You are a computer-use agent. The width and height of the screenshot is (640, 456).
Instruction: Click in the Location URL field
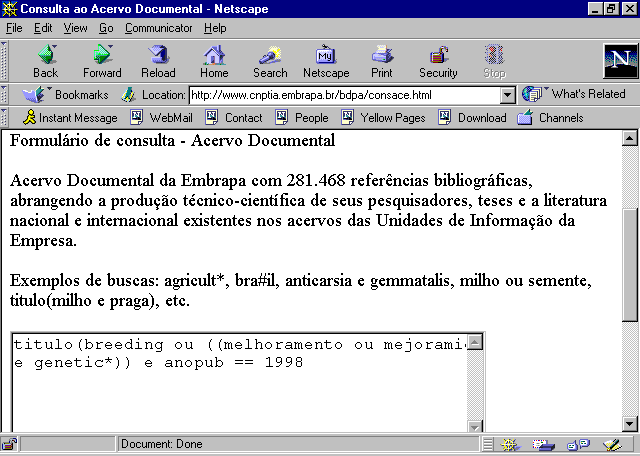(345, 96)
